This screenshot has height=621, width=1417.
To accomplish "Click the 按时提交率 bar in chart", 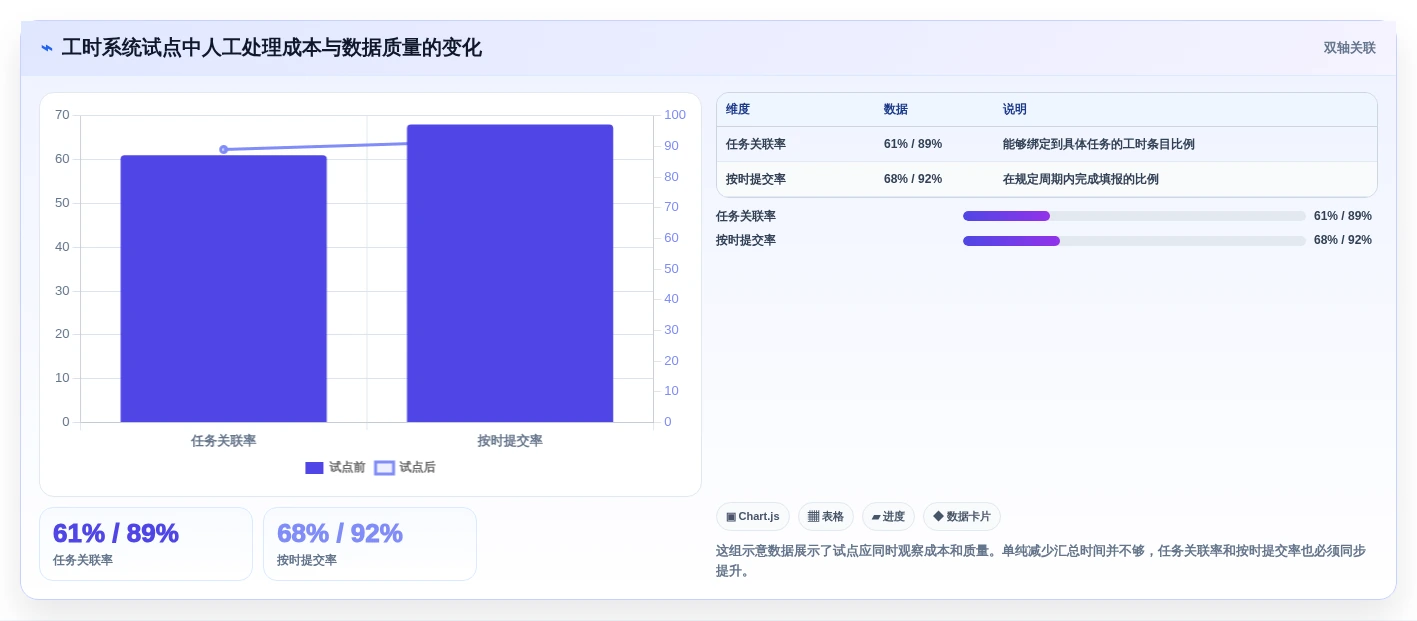I will [x=510, y=273].
